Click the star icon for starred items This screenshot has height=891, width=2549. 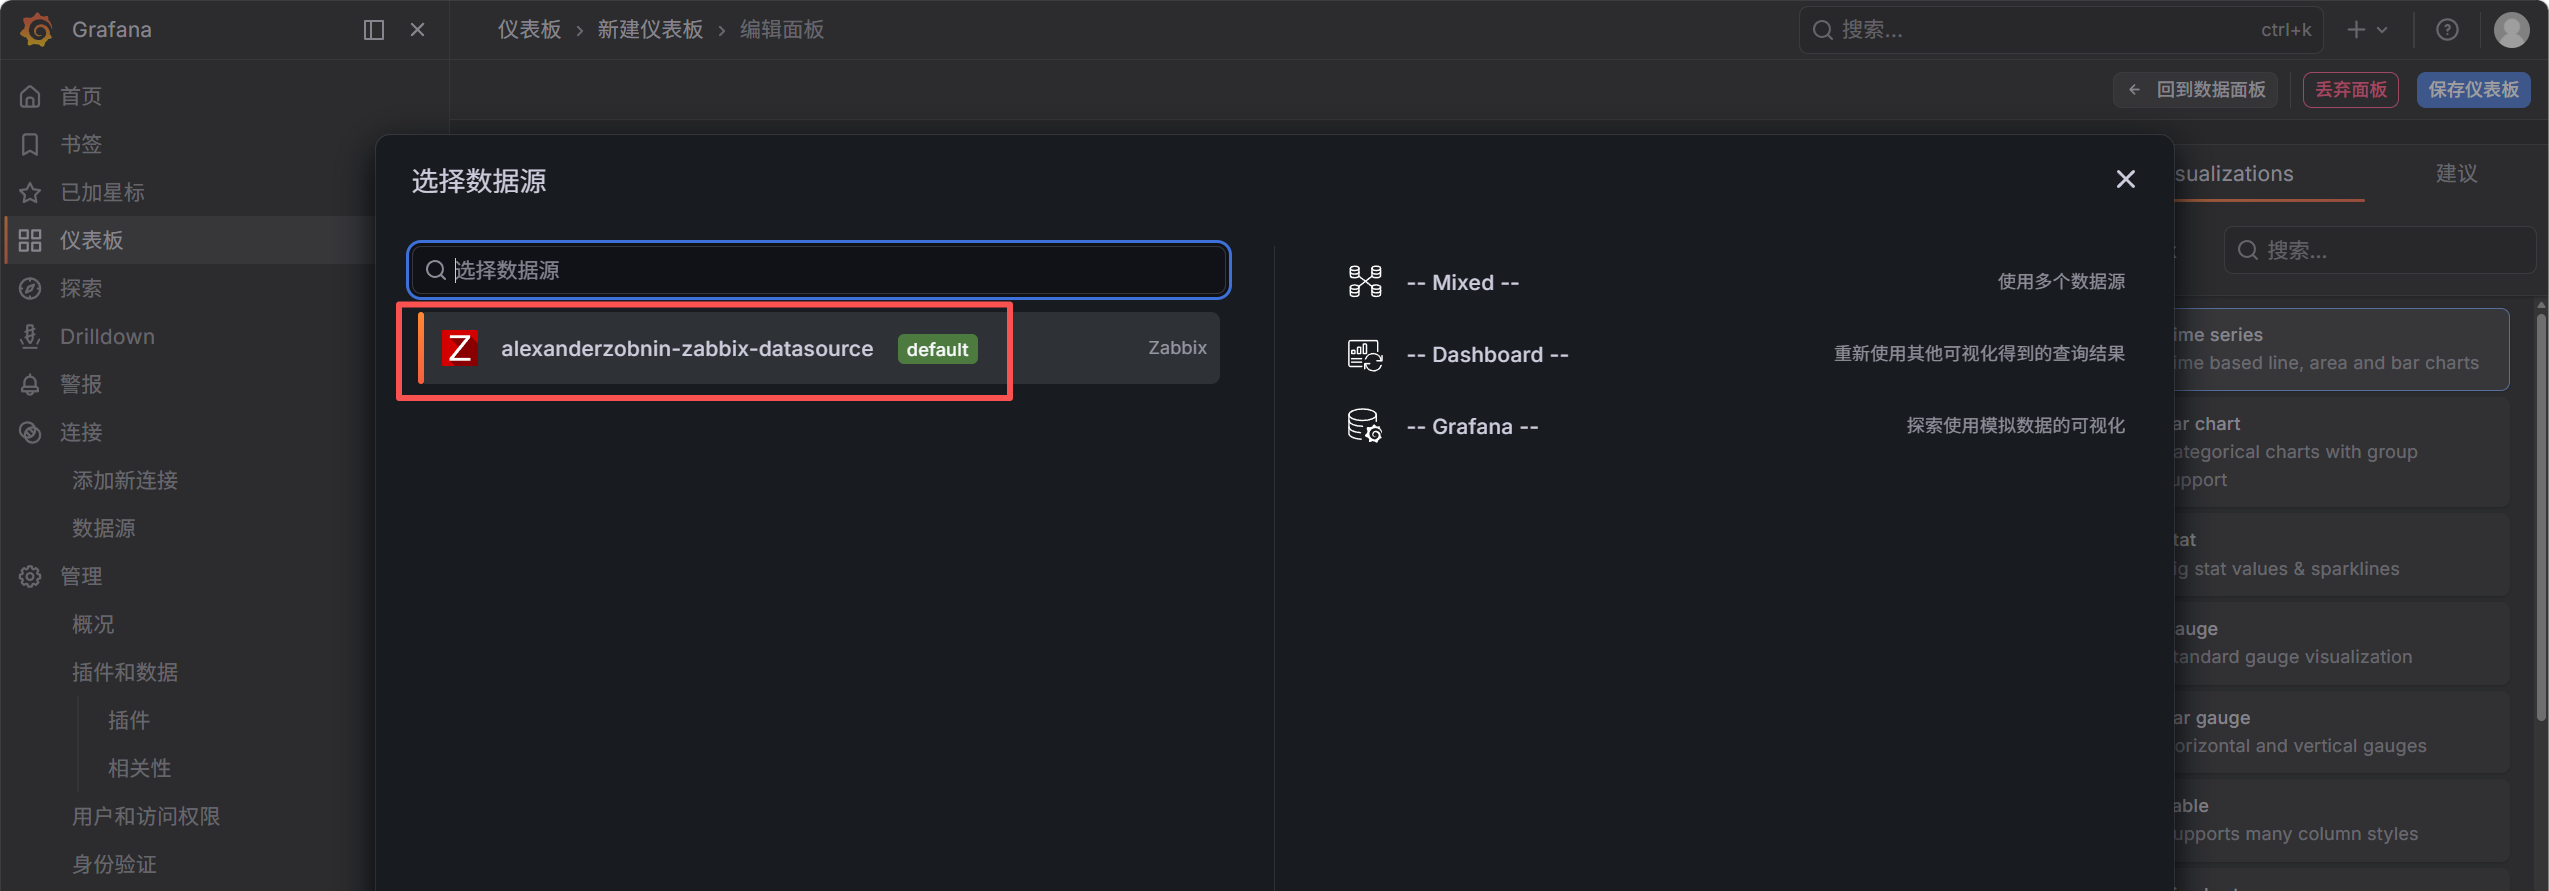30,192
